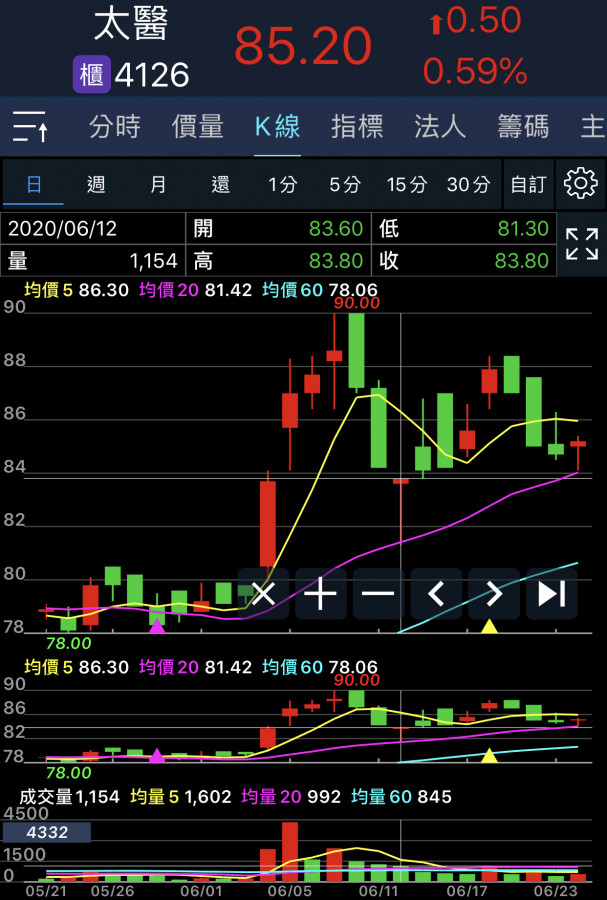The width and height of the screenshot is (607, 900).
Task: Select 週 weekly period
Action: click(96, 184)
